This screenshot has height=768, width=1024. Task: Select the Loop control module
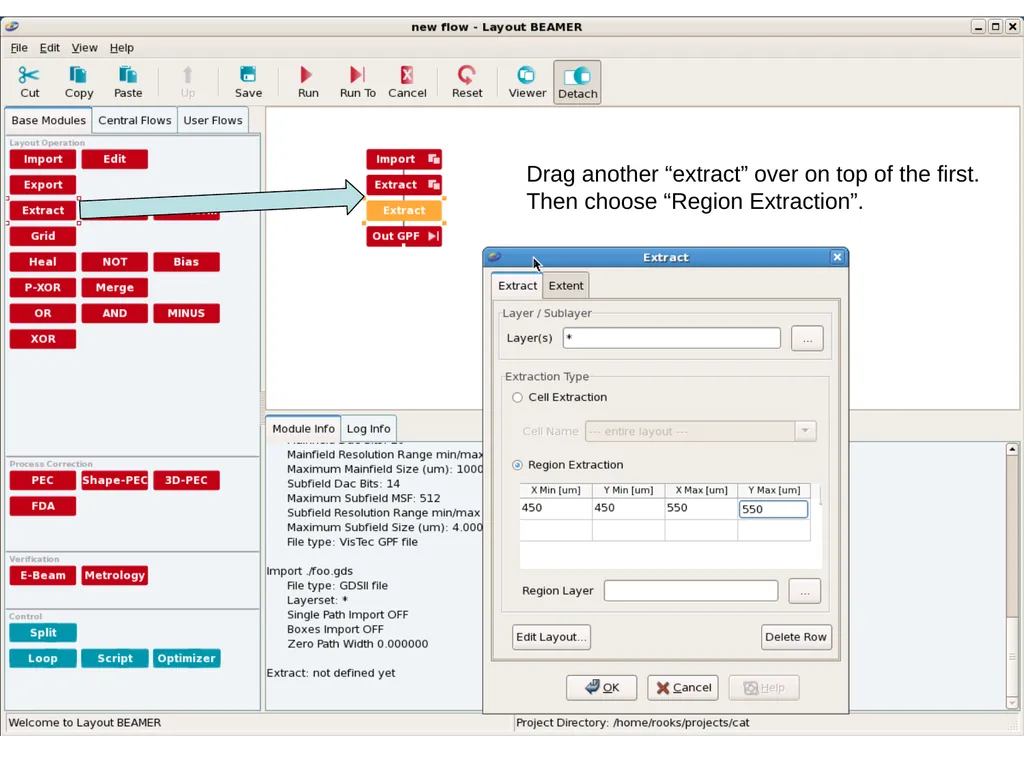tap(42, 658)
